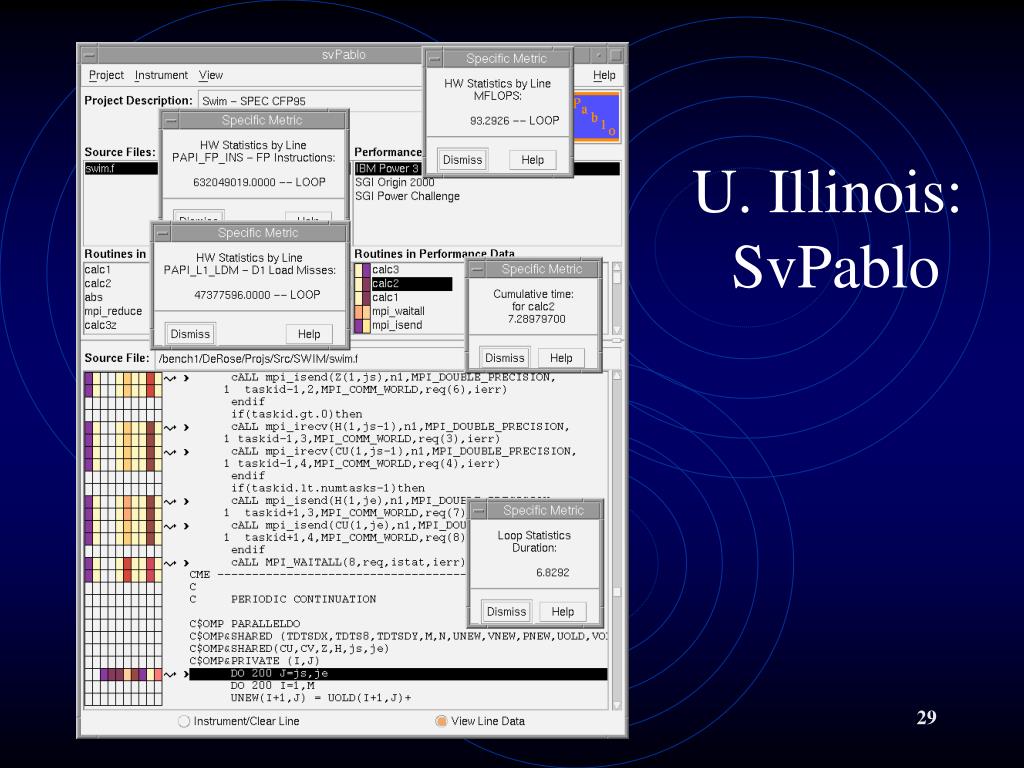
Task: Dismiss the Cumulative time dialog
Action: point(504,358)
